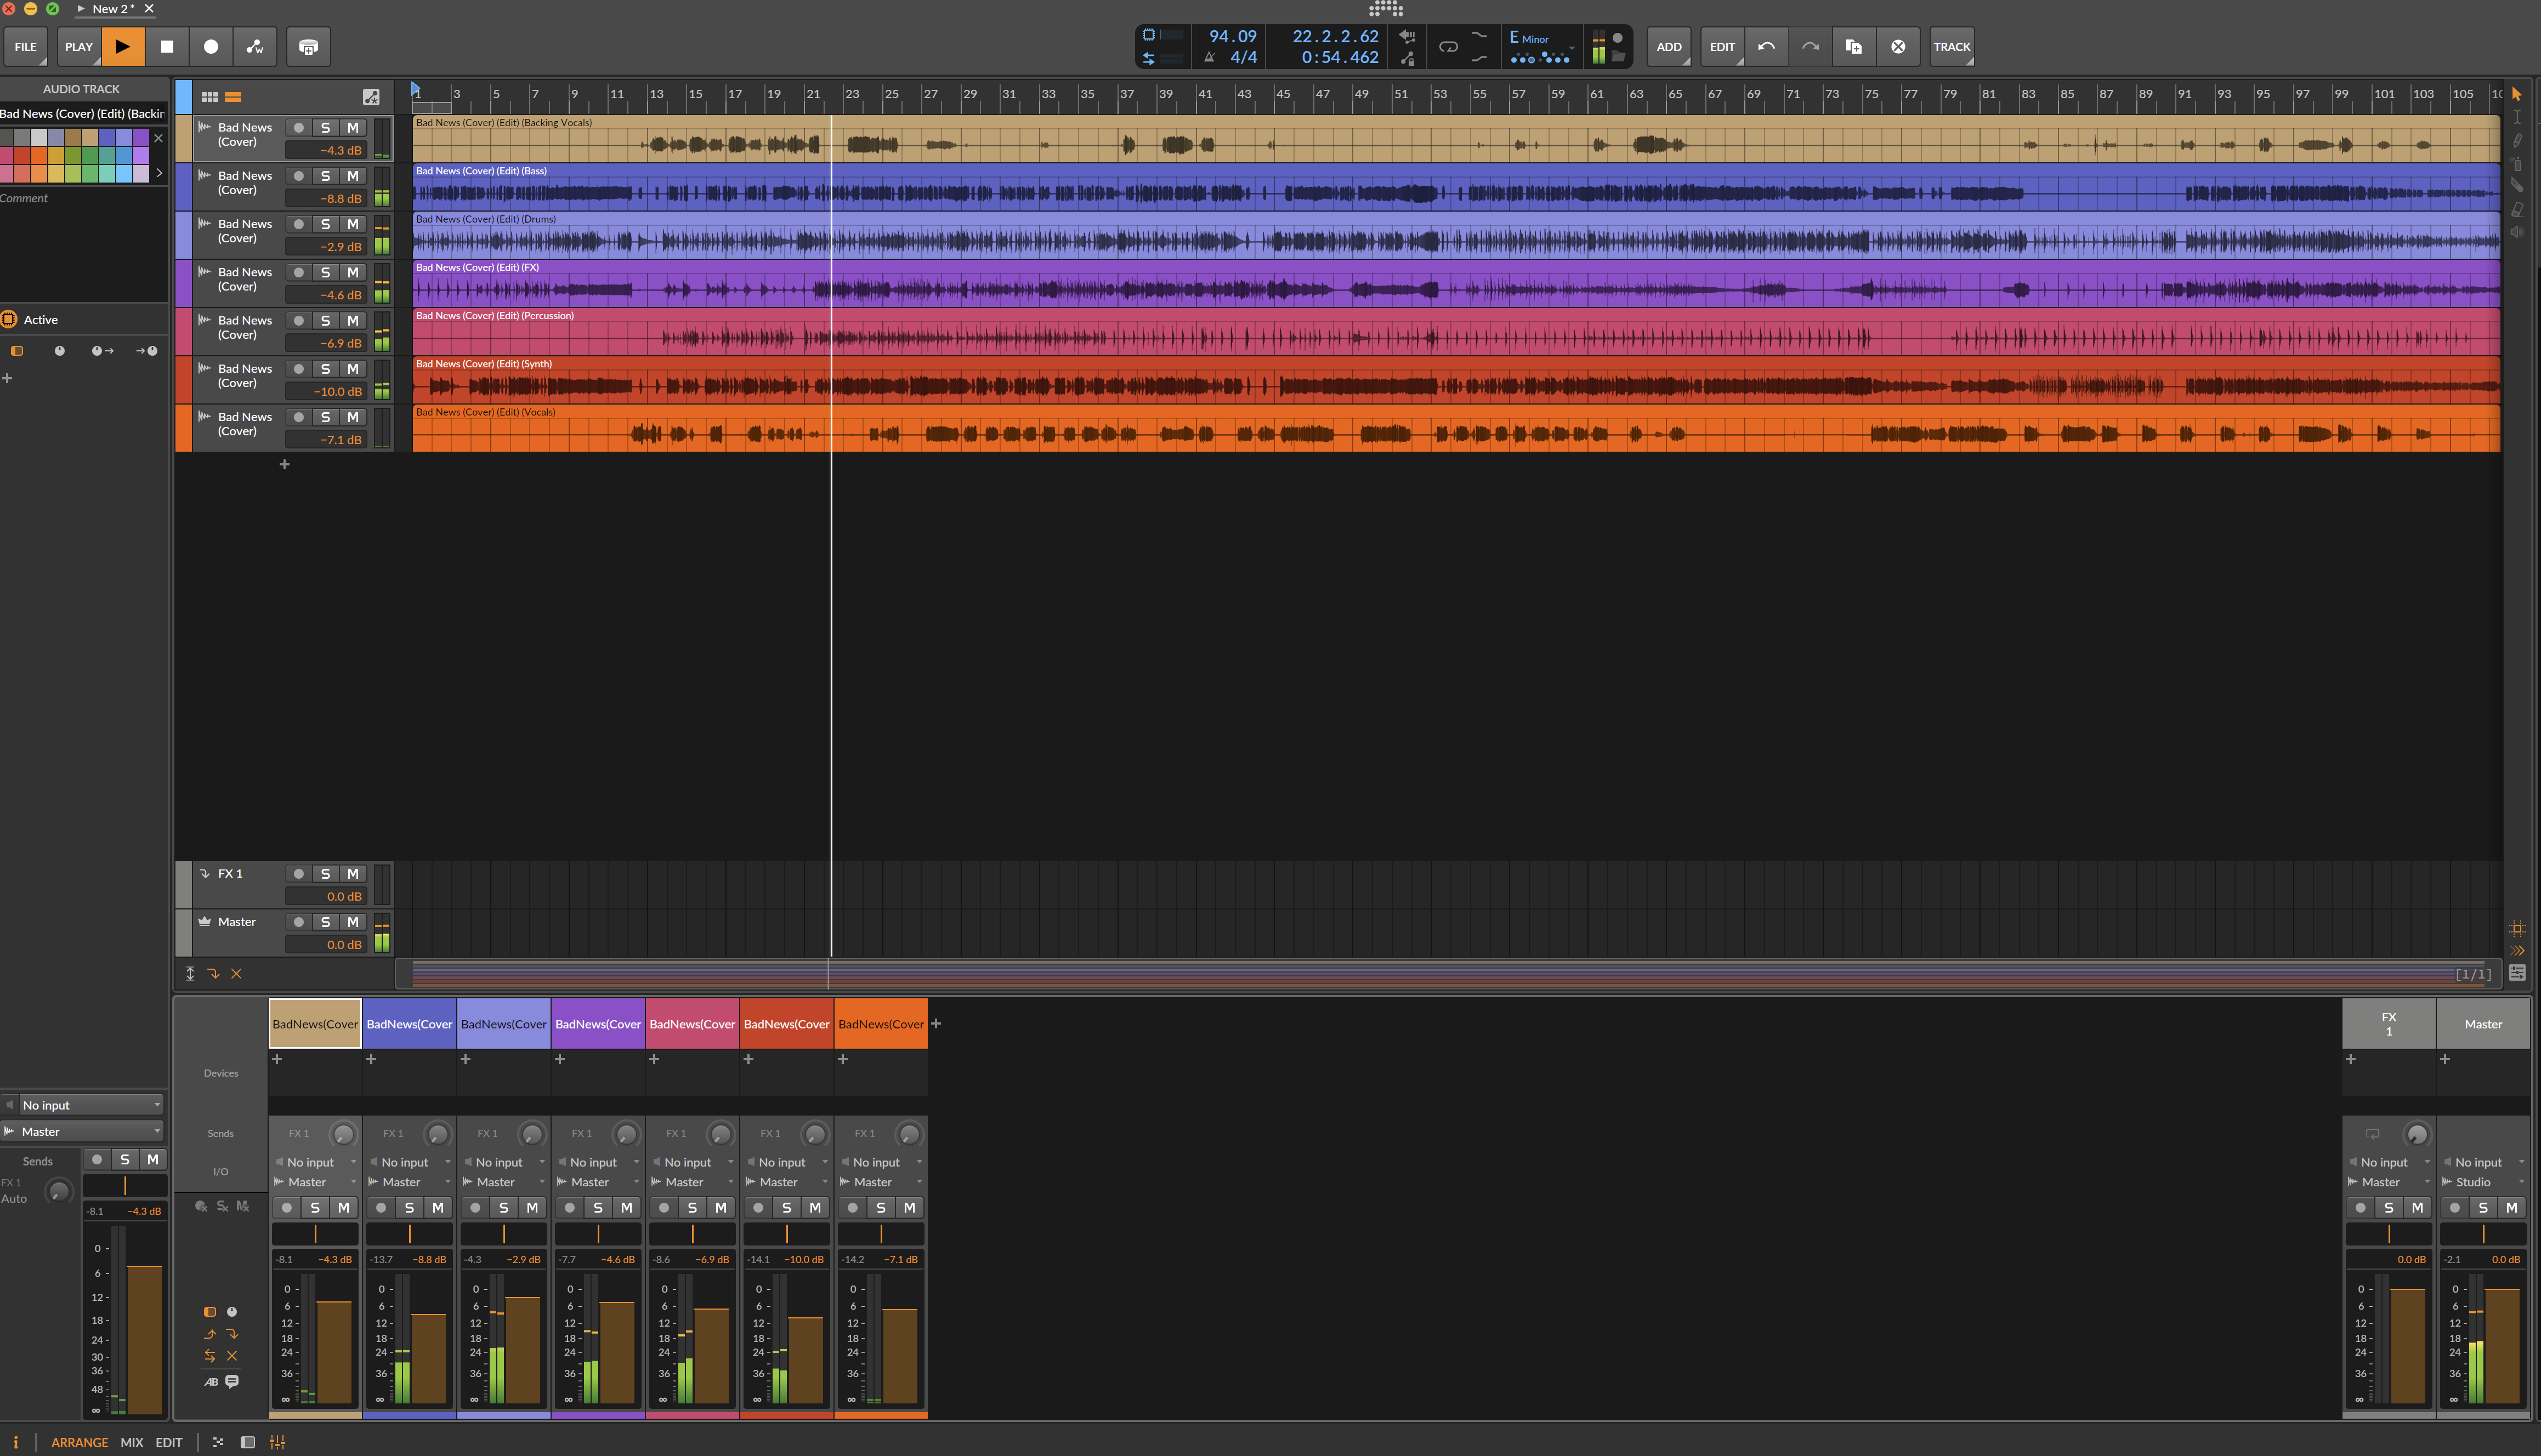The image size is (2541, 1456).
Task: Mute the Synth track in arranger
Action: [x=353, y=369]
